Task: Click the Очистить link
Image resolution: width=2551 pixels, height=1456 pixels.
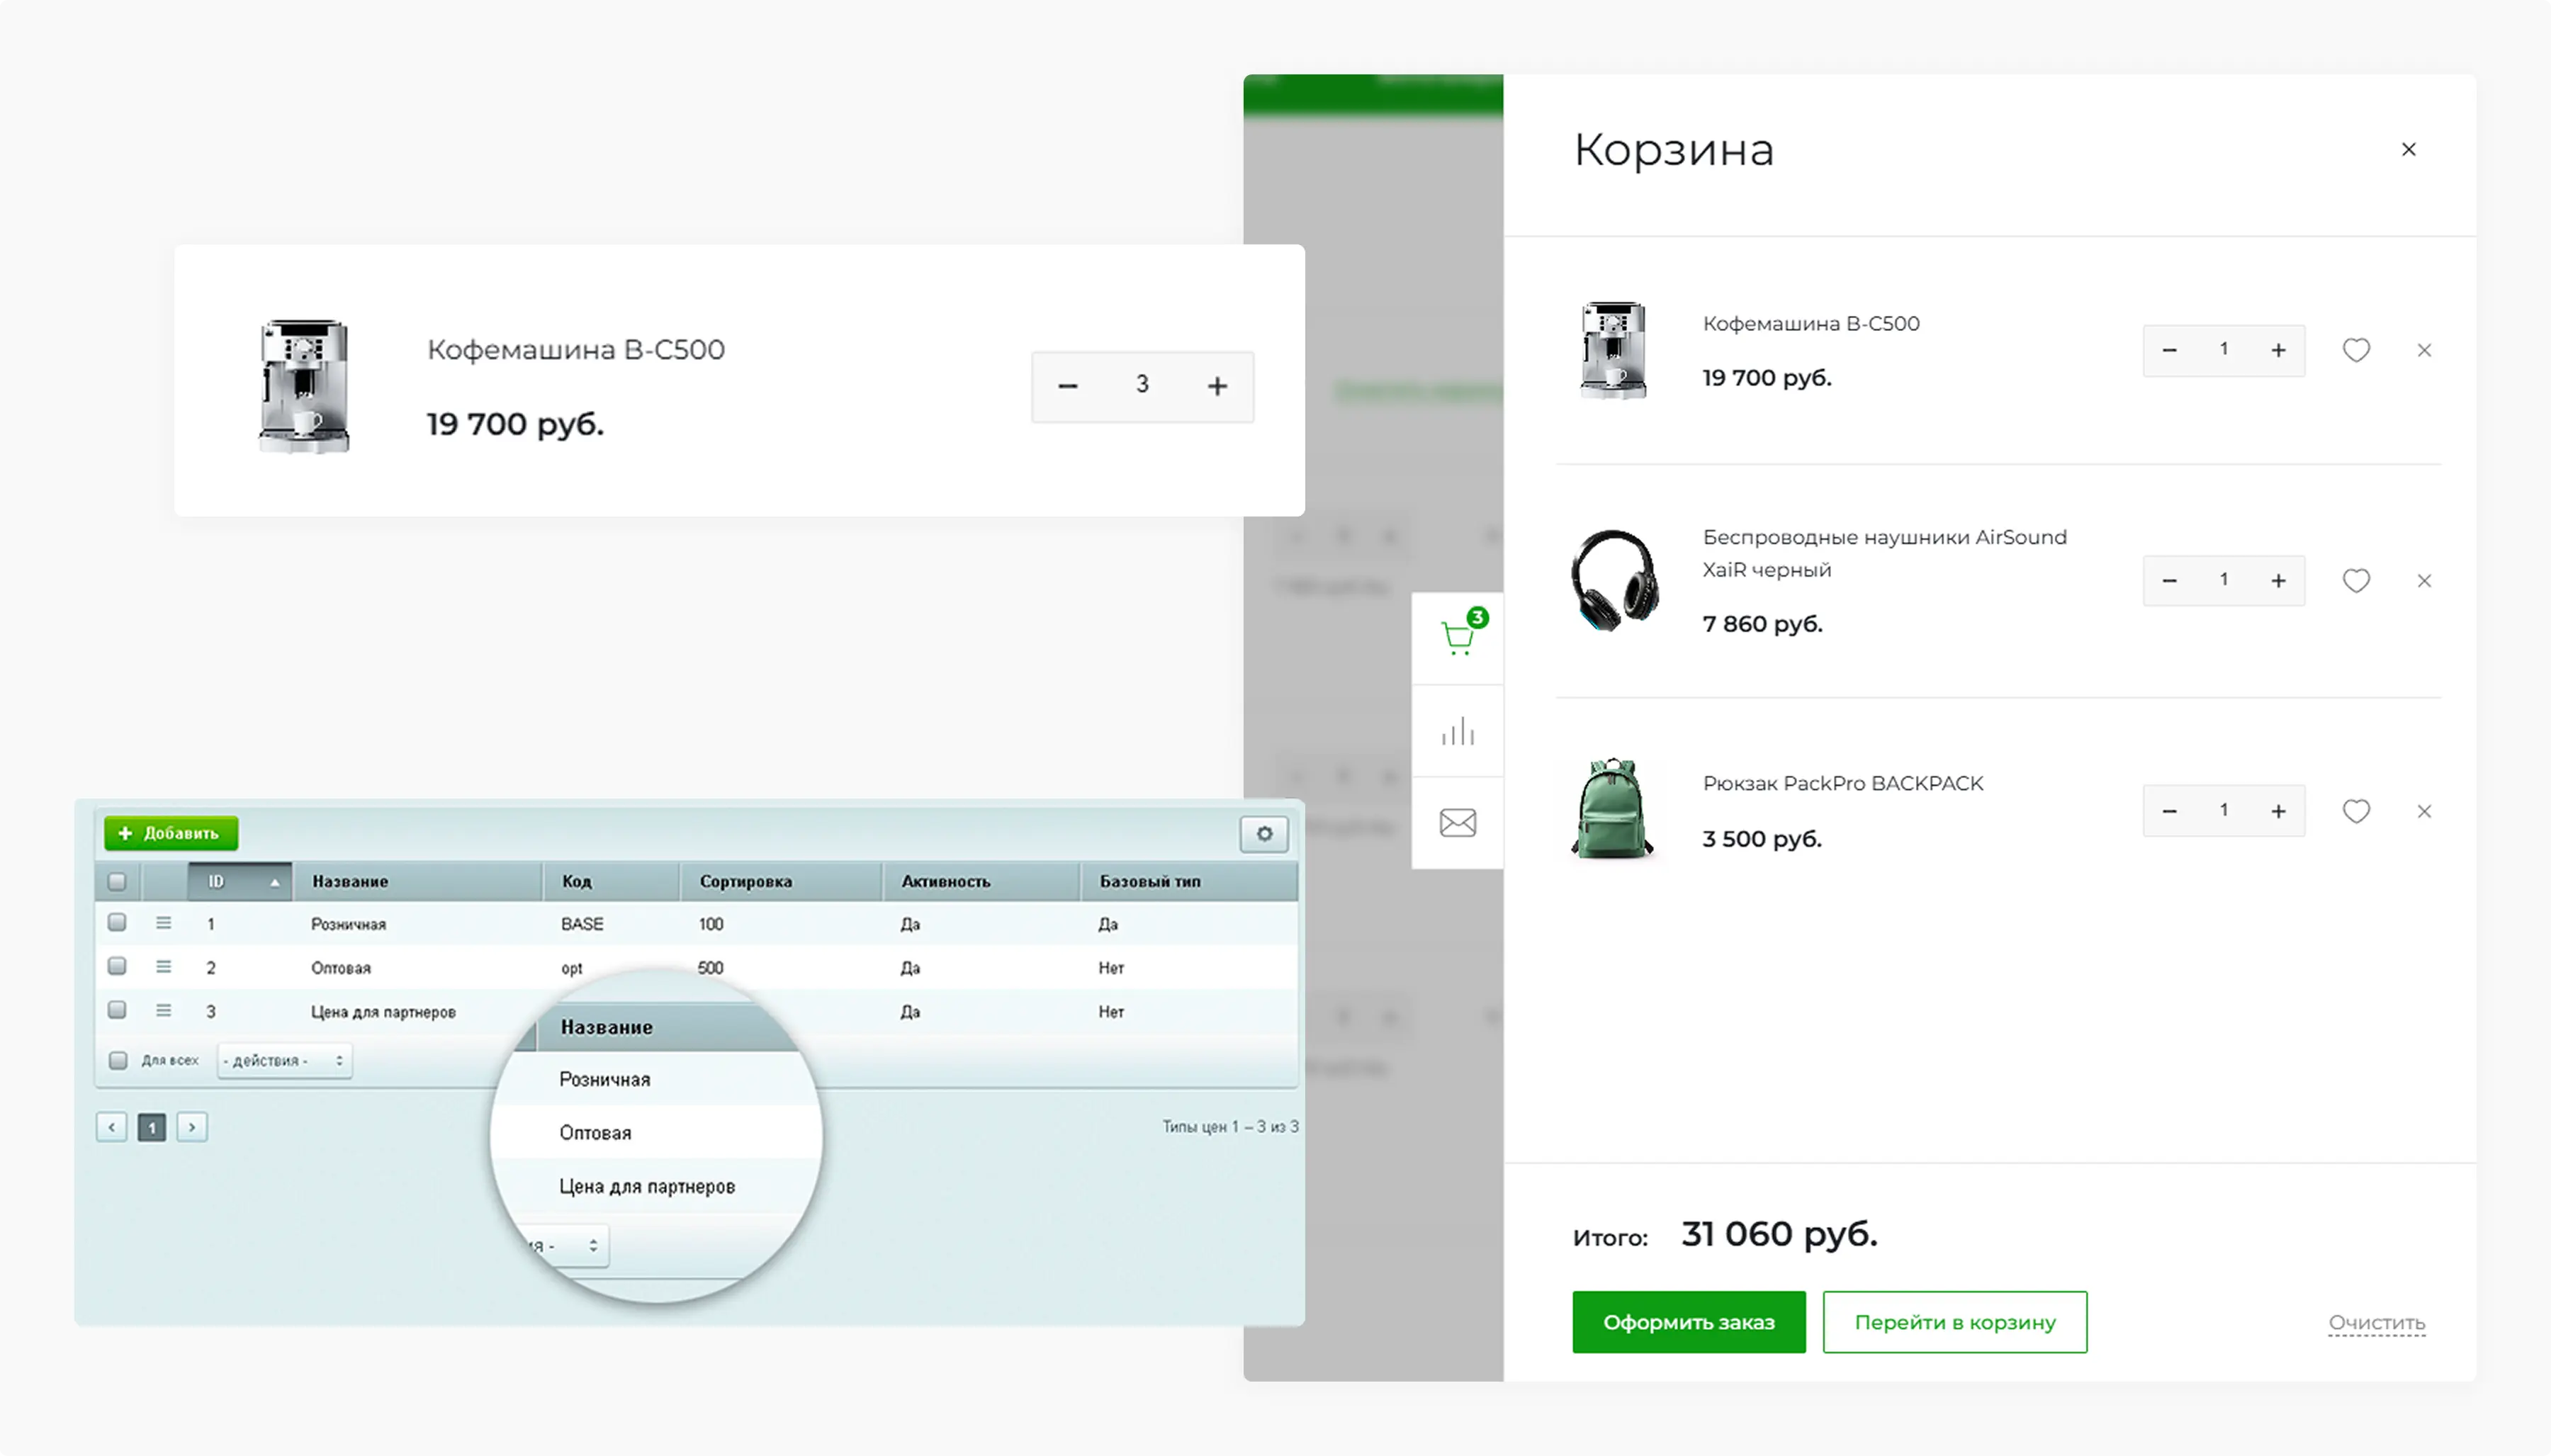Action: click(x=2376, y=1322)
